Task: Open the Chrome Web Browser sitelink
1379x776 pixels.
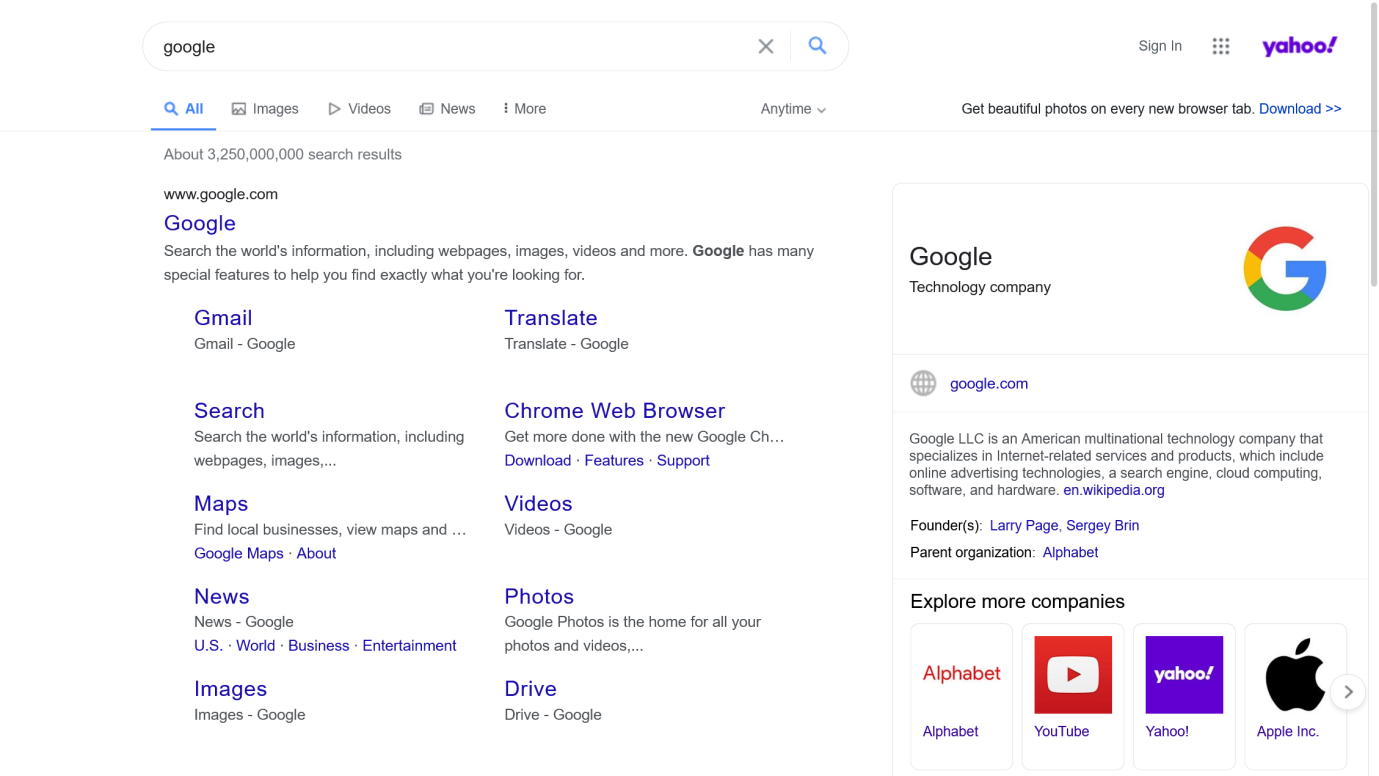Action: tap(615, 411)
